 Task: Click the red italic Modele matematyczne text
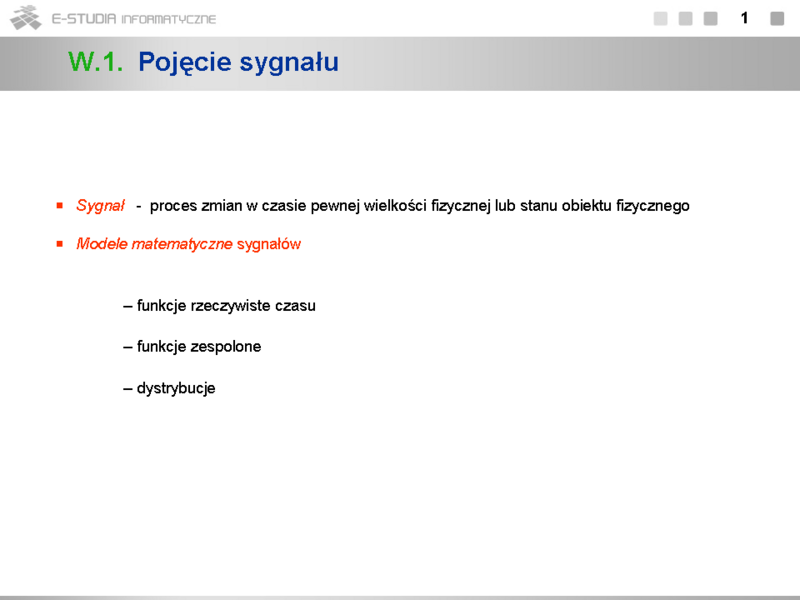[154, 244]
